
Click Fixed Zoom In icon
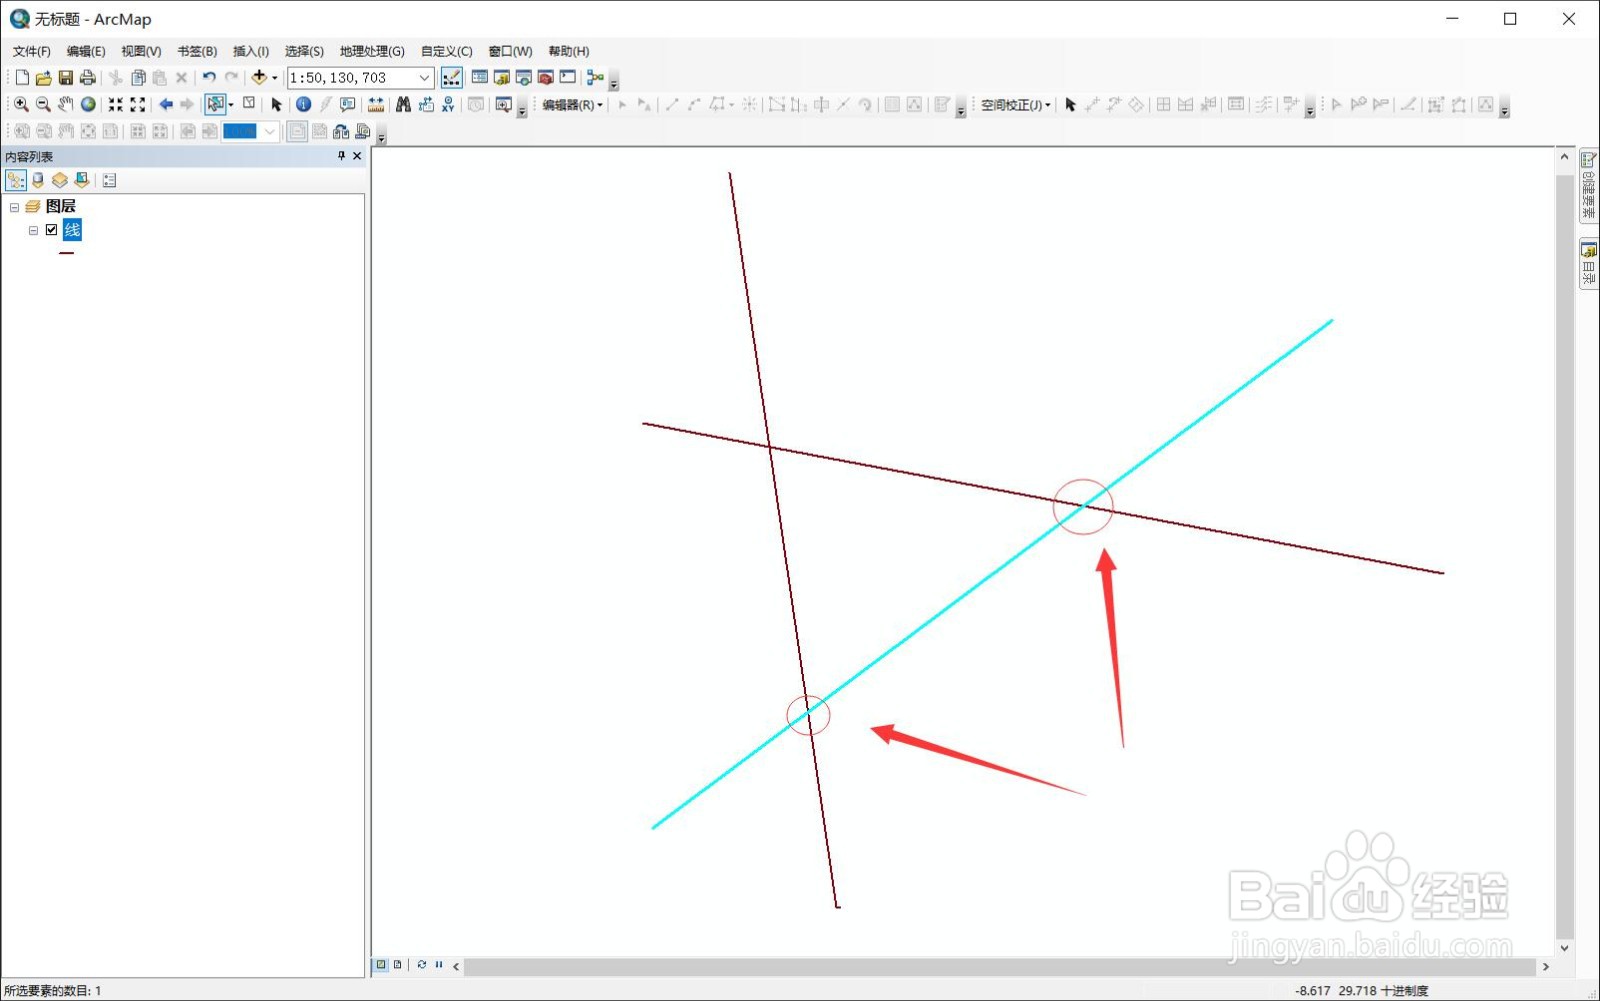point(116,104)
